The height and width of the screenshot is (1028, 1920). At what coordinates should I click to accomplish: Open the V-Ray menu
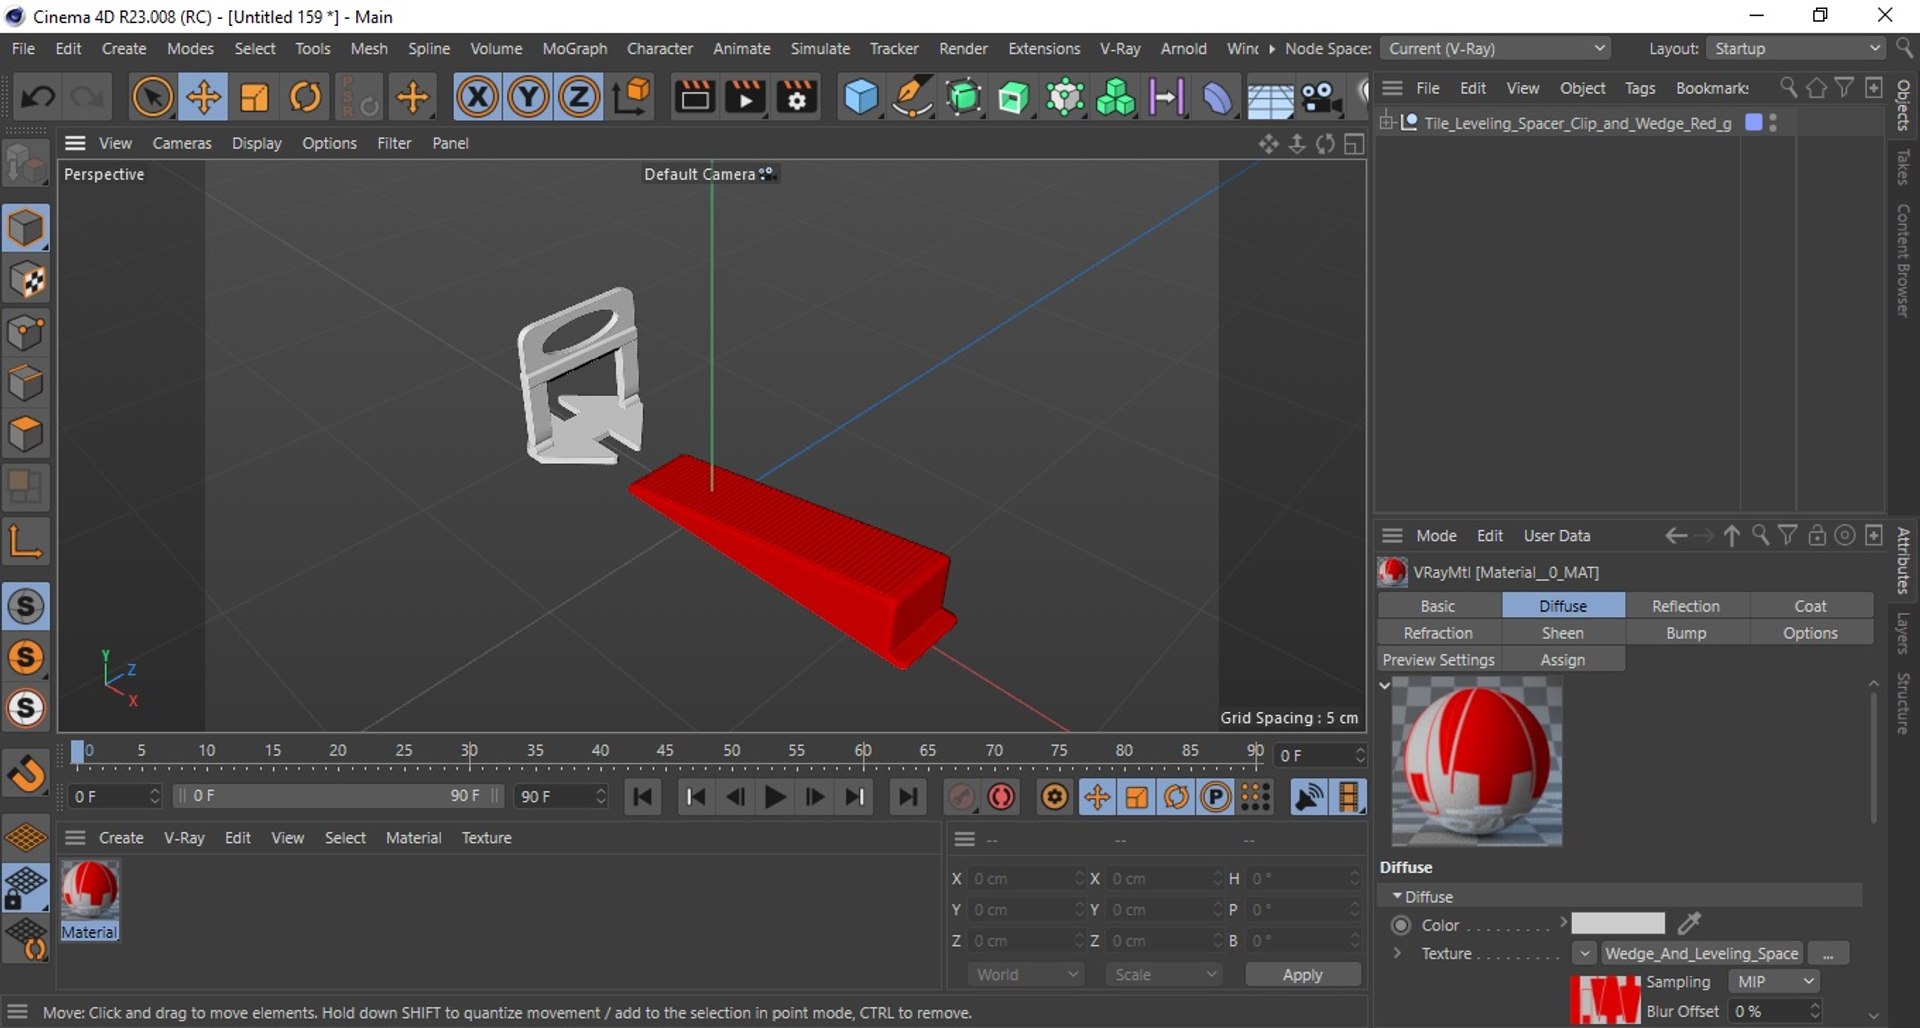[1120, 48]
